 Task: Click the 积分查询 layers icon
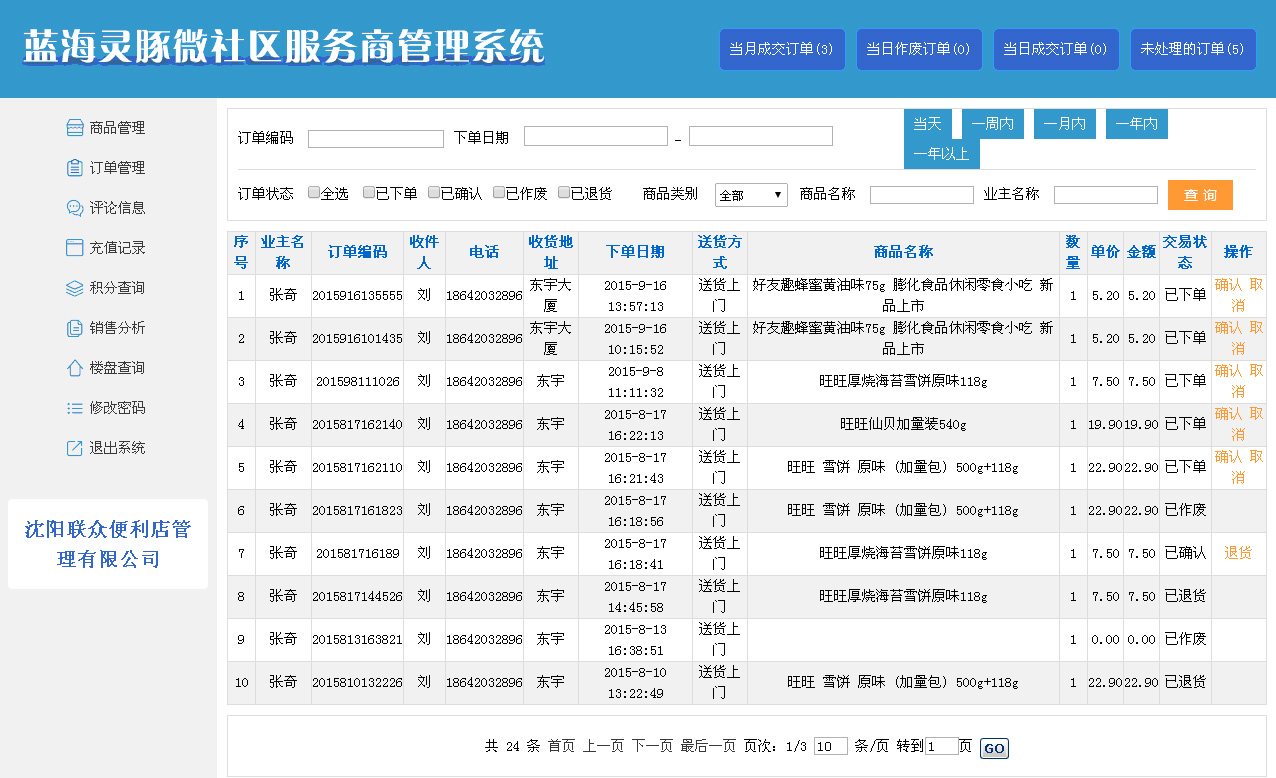[74, 288]
